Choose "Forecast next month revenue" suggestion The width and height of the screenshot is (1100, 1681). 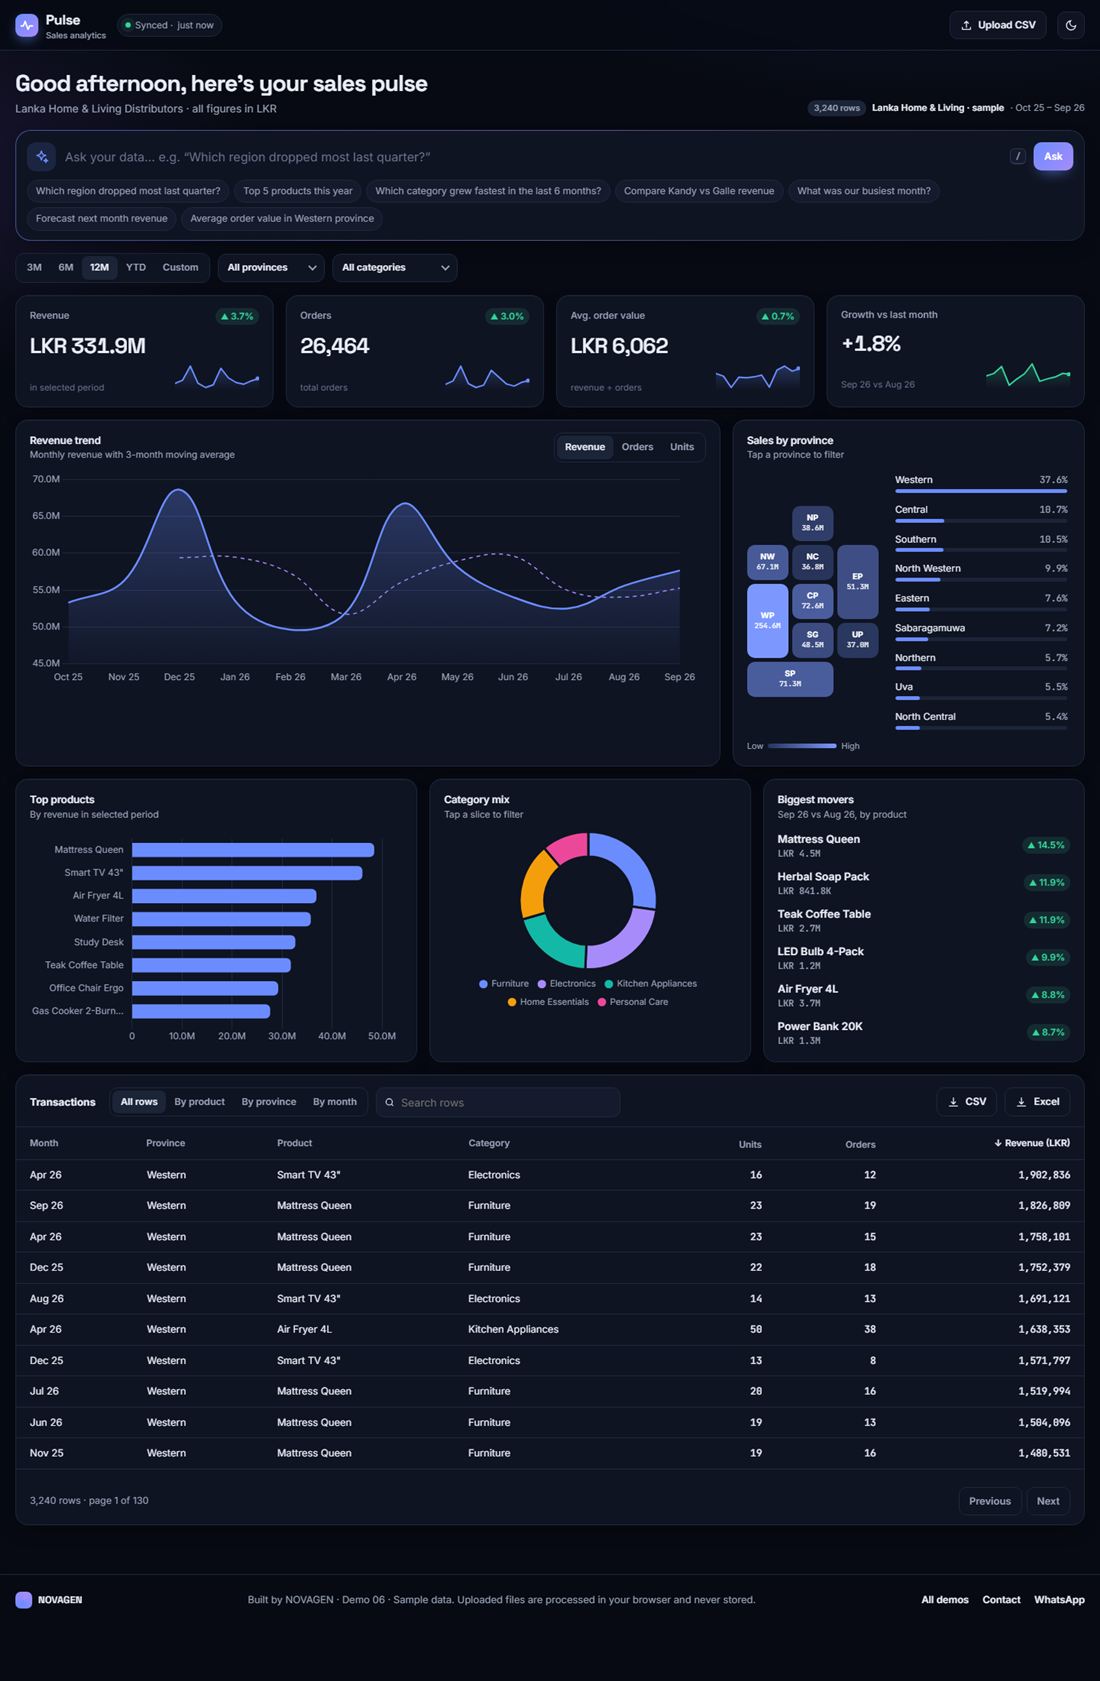[x=102, y=218]
